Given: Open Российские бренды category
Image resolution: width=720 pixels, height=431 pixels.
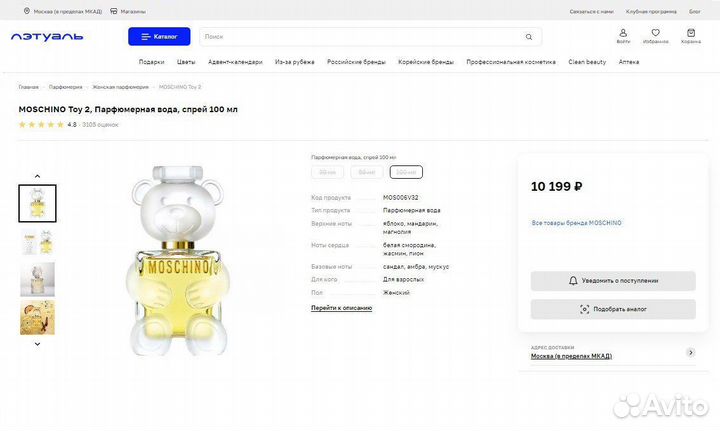Looking at the screenshot, I should (x=356, y=62).
